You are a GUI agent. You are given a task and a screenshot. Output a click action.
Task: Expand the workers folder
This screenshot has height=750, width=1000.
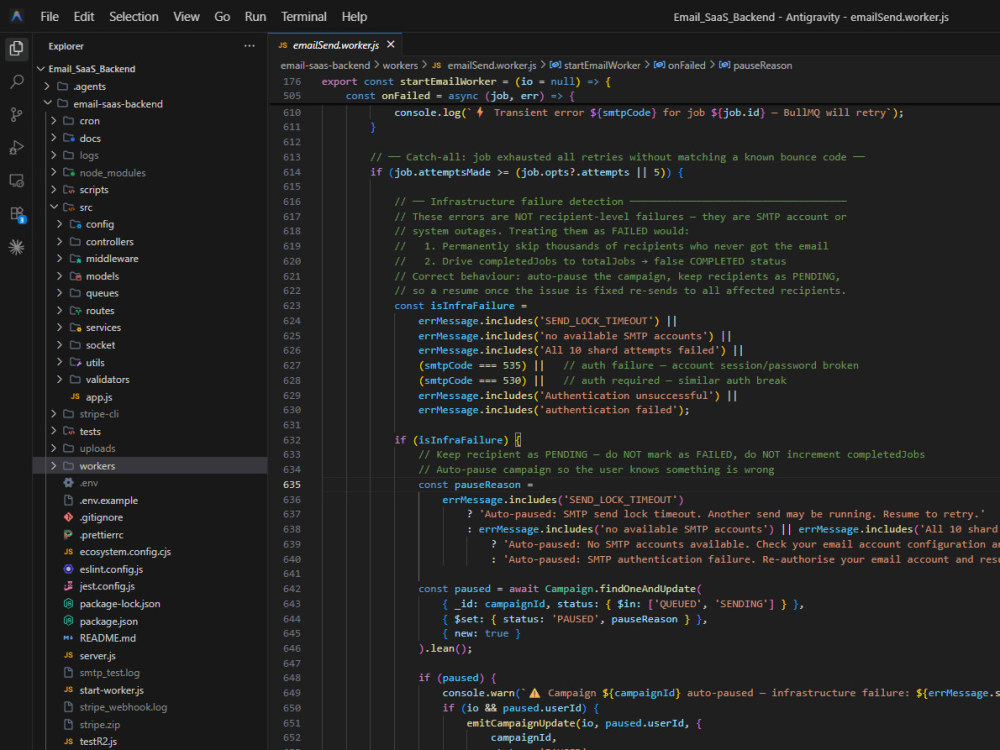(x=97, y=466)
